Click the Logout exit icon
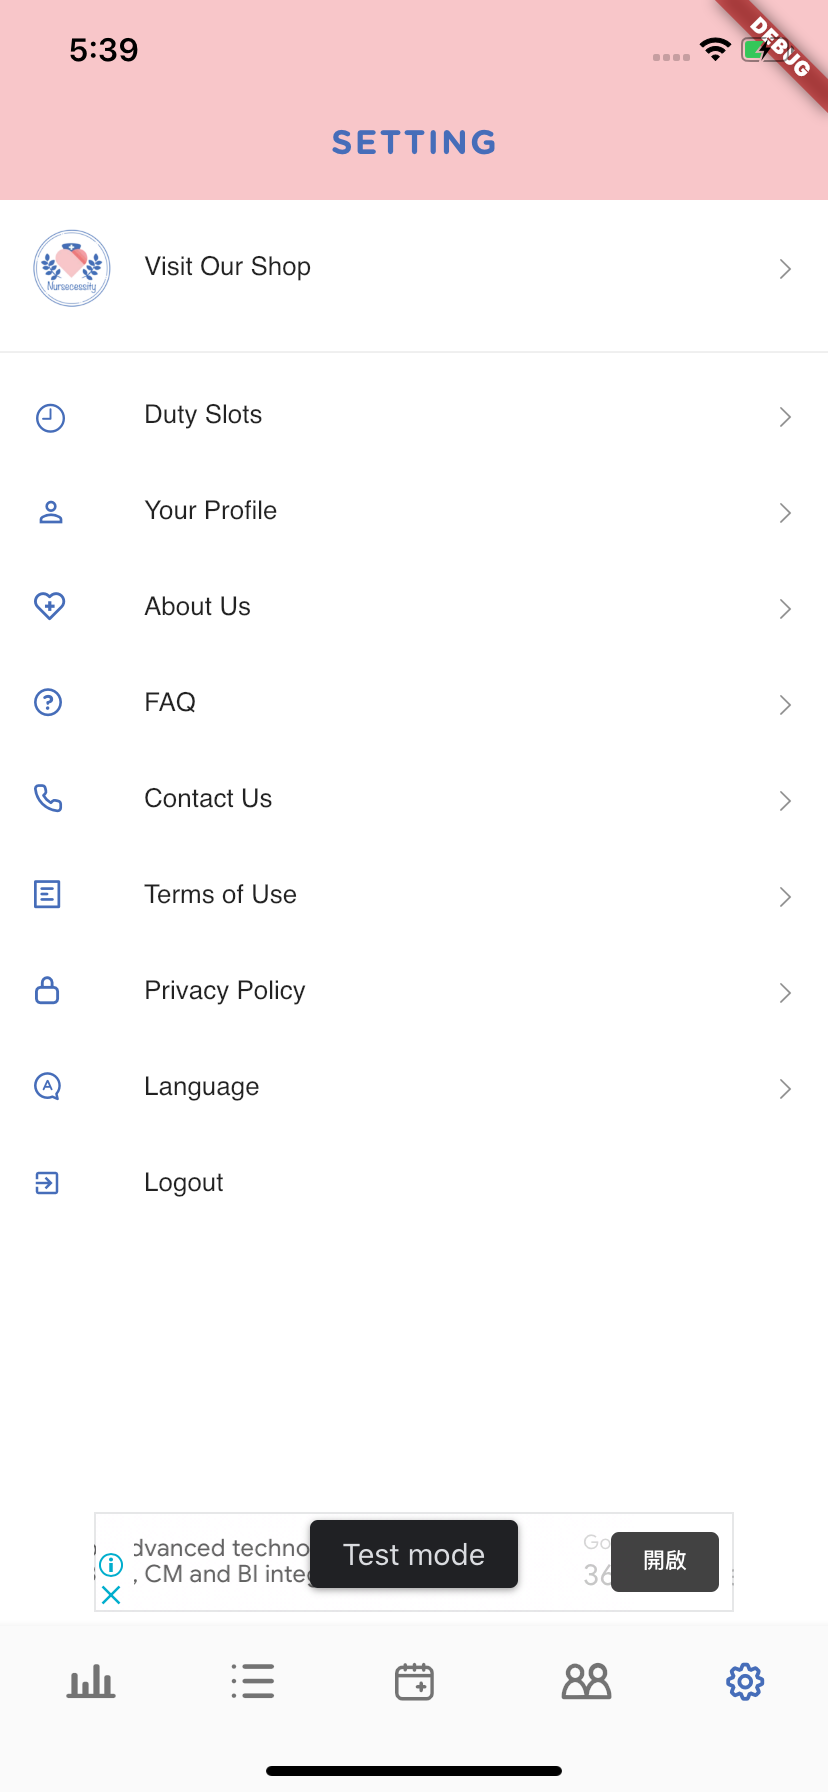The height and width of the screenshot is (1792, 828). tap(47, 1183)
